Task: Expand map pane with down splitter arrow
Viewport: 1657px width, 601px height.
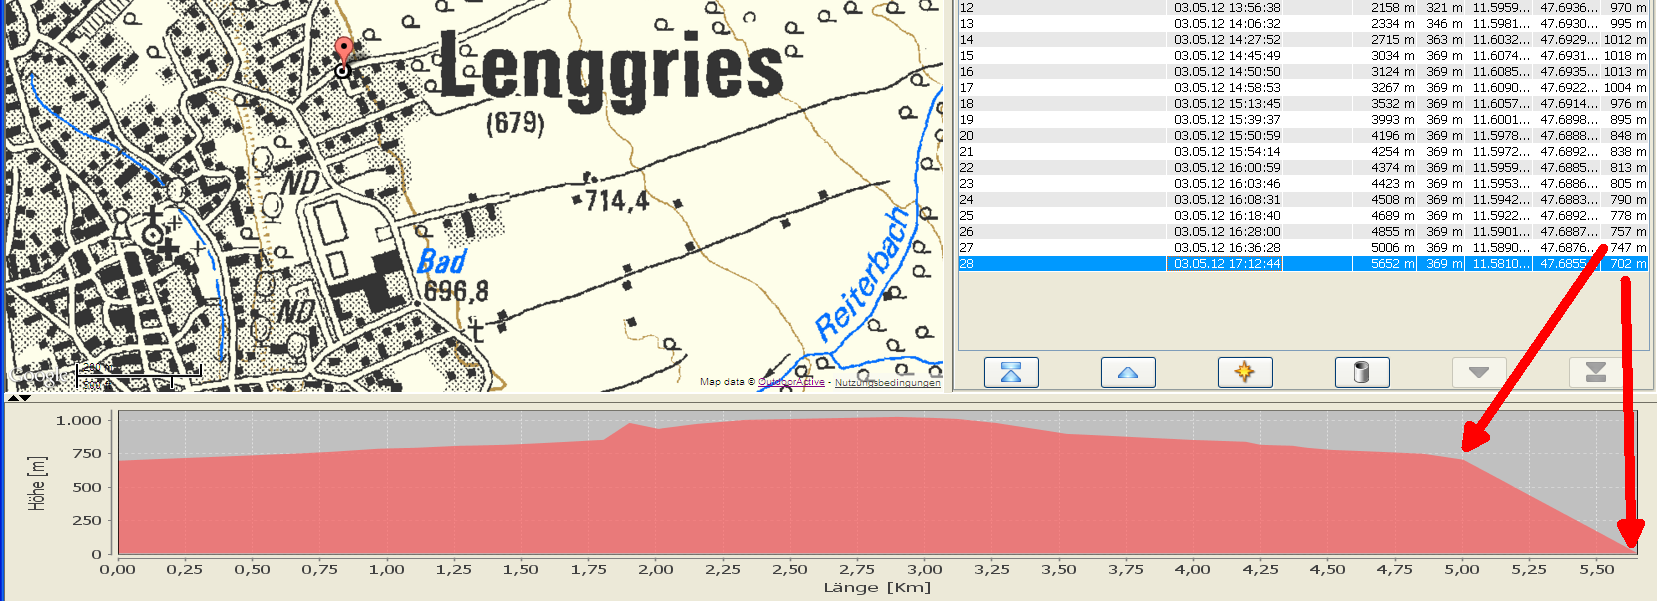Action: (x=25, y=397)
